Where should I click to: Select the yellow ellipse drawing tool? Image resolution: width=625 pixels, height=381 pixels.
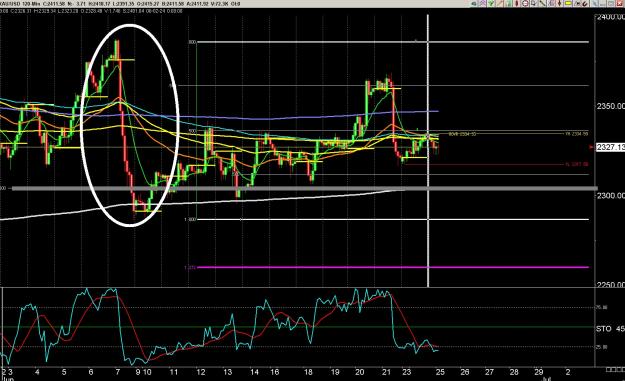pos(568,3)
